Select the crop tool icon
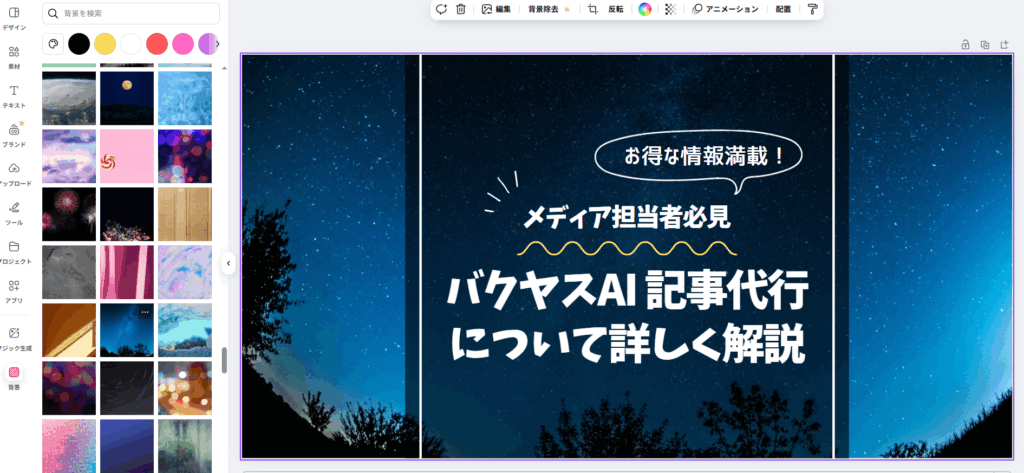 tap(592, 9)
